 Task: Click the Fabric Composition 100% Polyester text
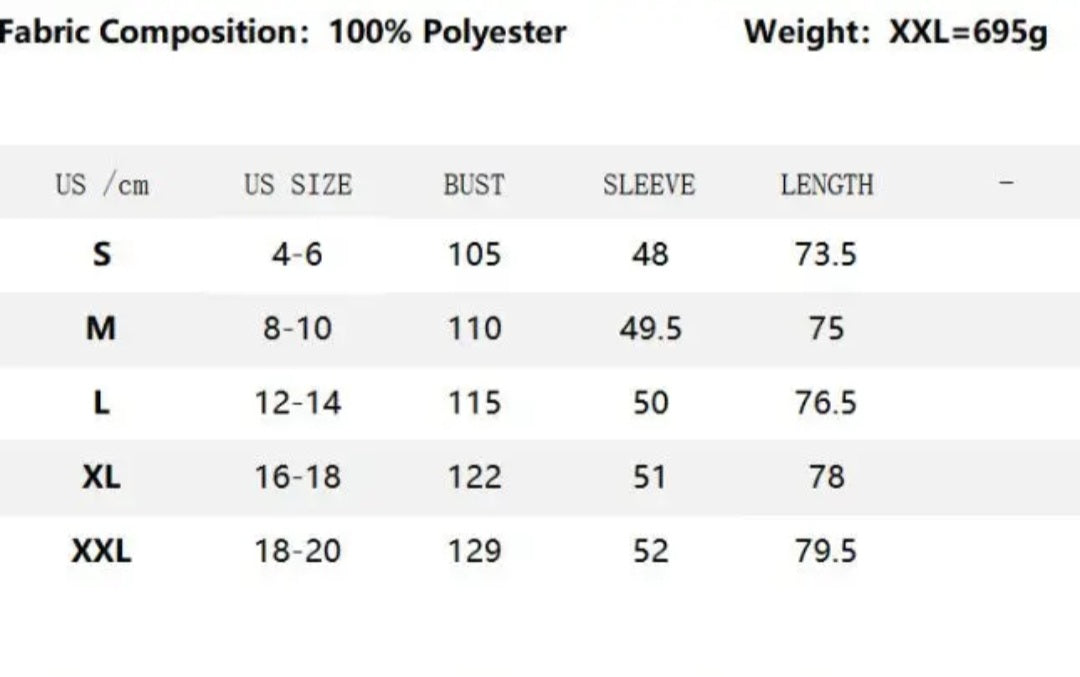click(282, 32)
